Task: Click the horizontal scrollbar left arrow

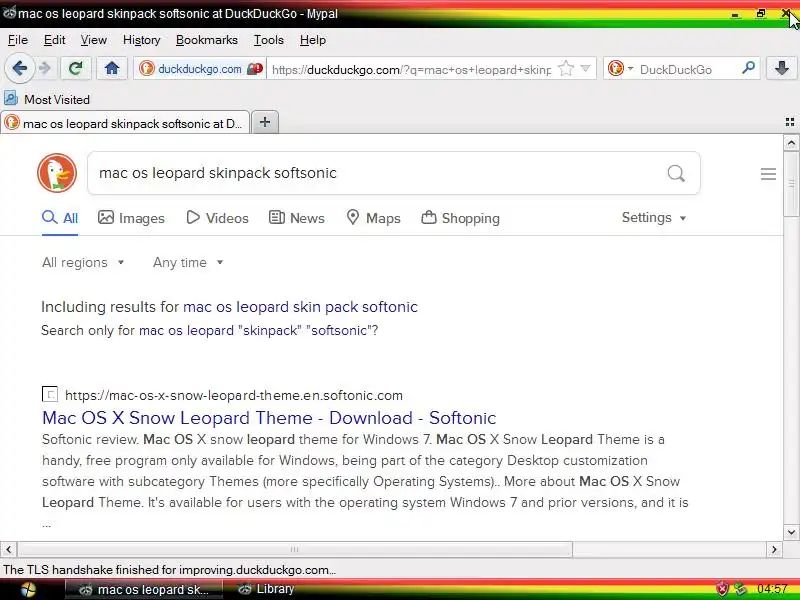Action: (x=8, y=549)
